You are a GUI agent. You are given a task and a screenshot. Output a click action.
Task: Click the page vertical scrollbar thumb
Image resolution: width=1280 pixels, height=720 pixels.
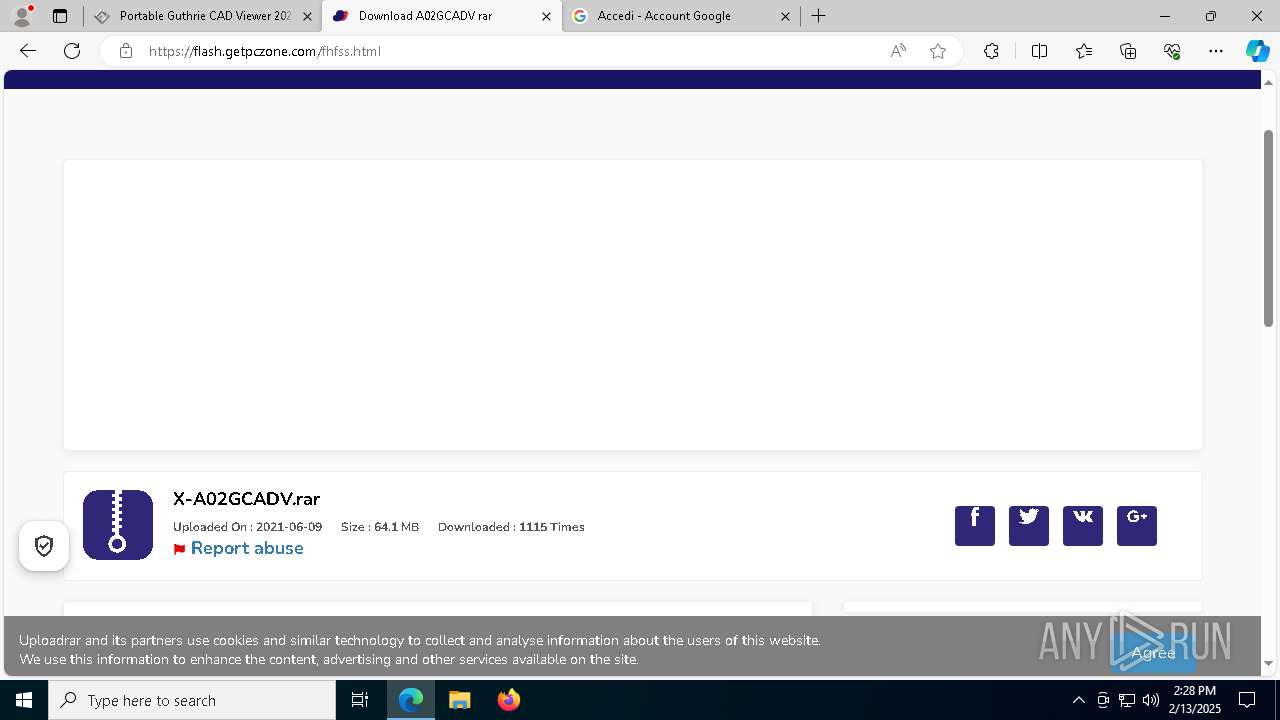1268,228
